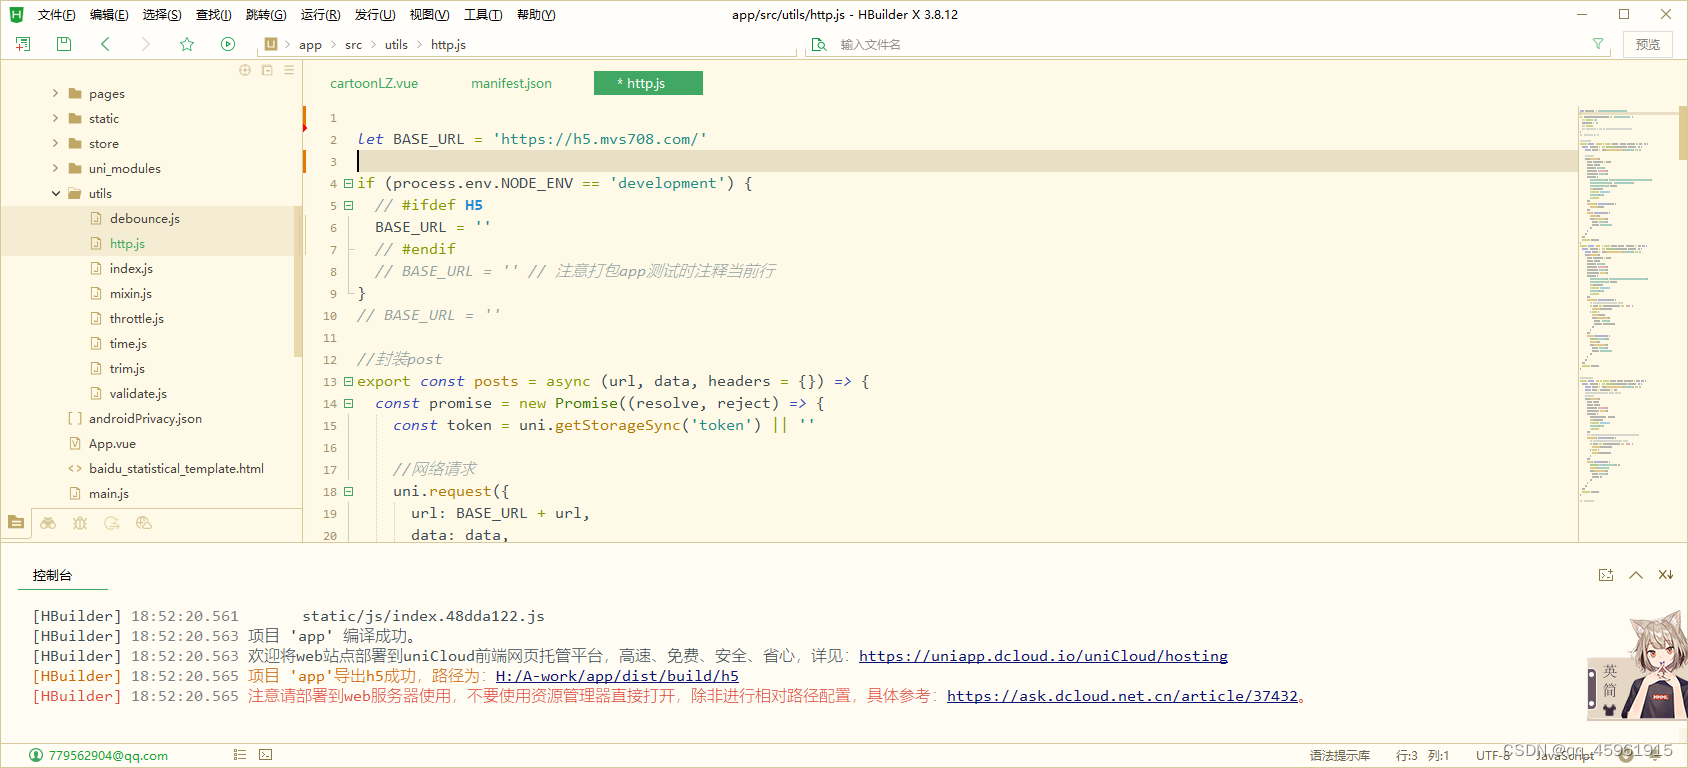Click the 行:3 列:1 cursor position indicator

coord(1422,756)
